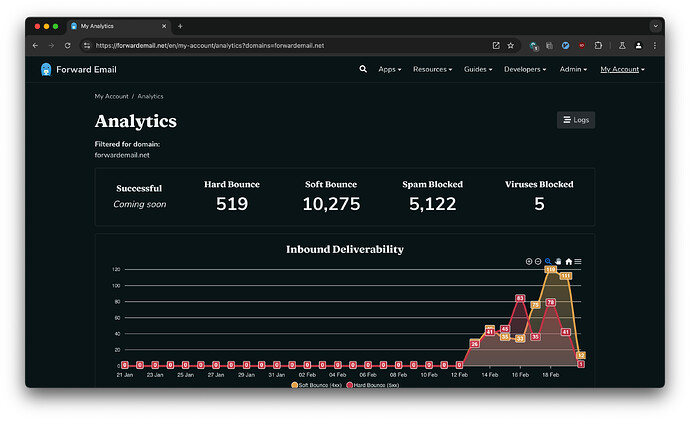Click the forwardemail.net filtered domain text
Screen dimensions: 690x421
pyautogui.click(x=122, y=155)
